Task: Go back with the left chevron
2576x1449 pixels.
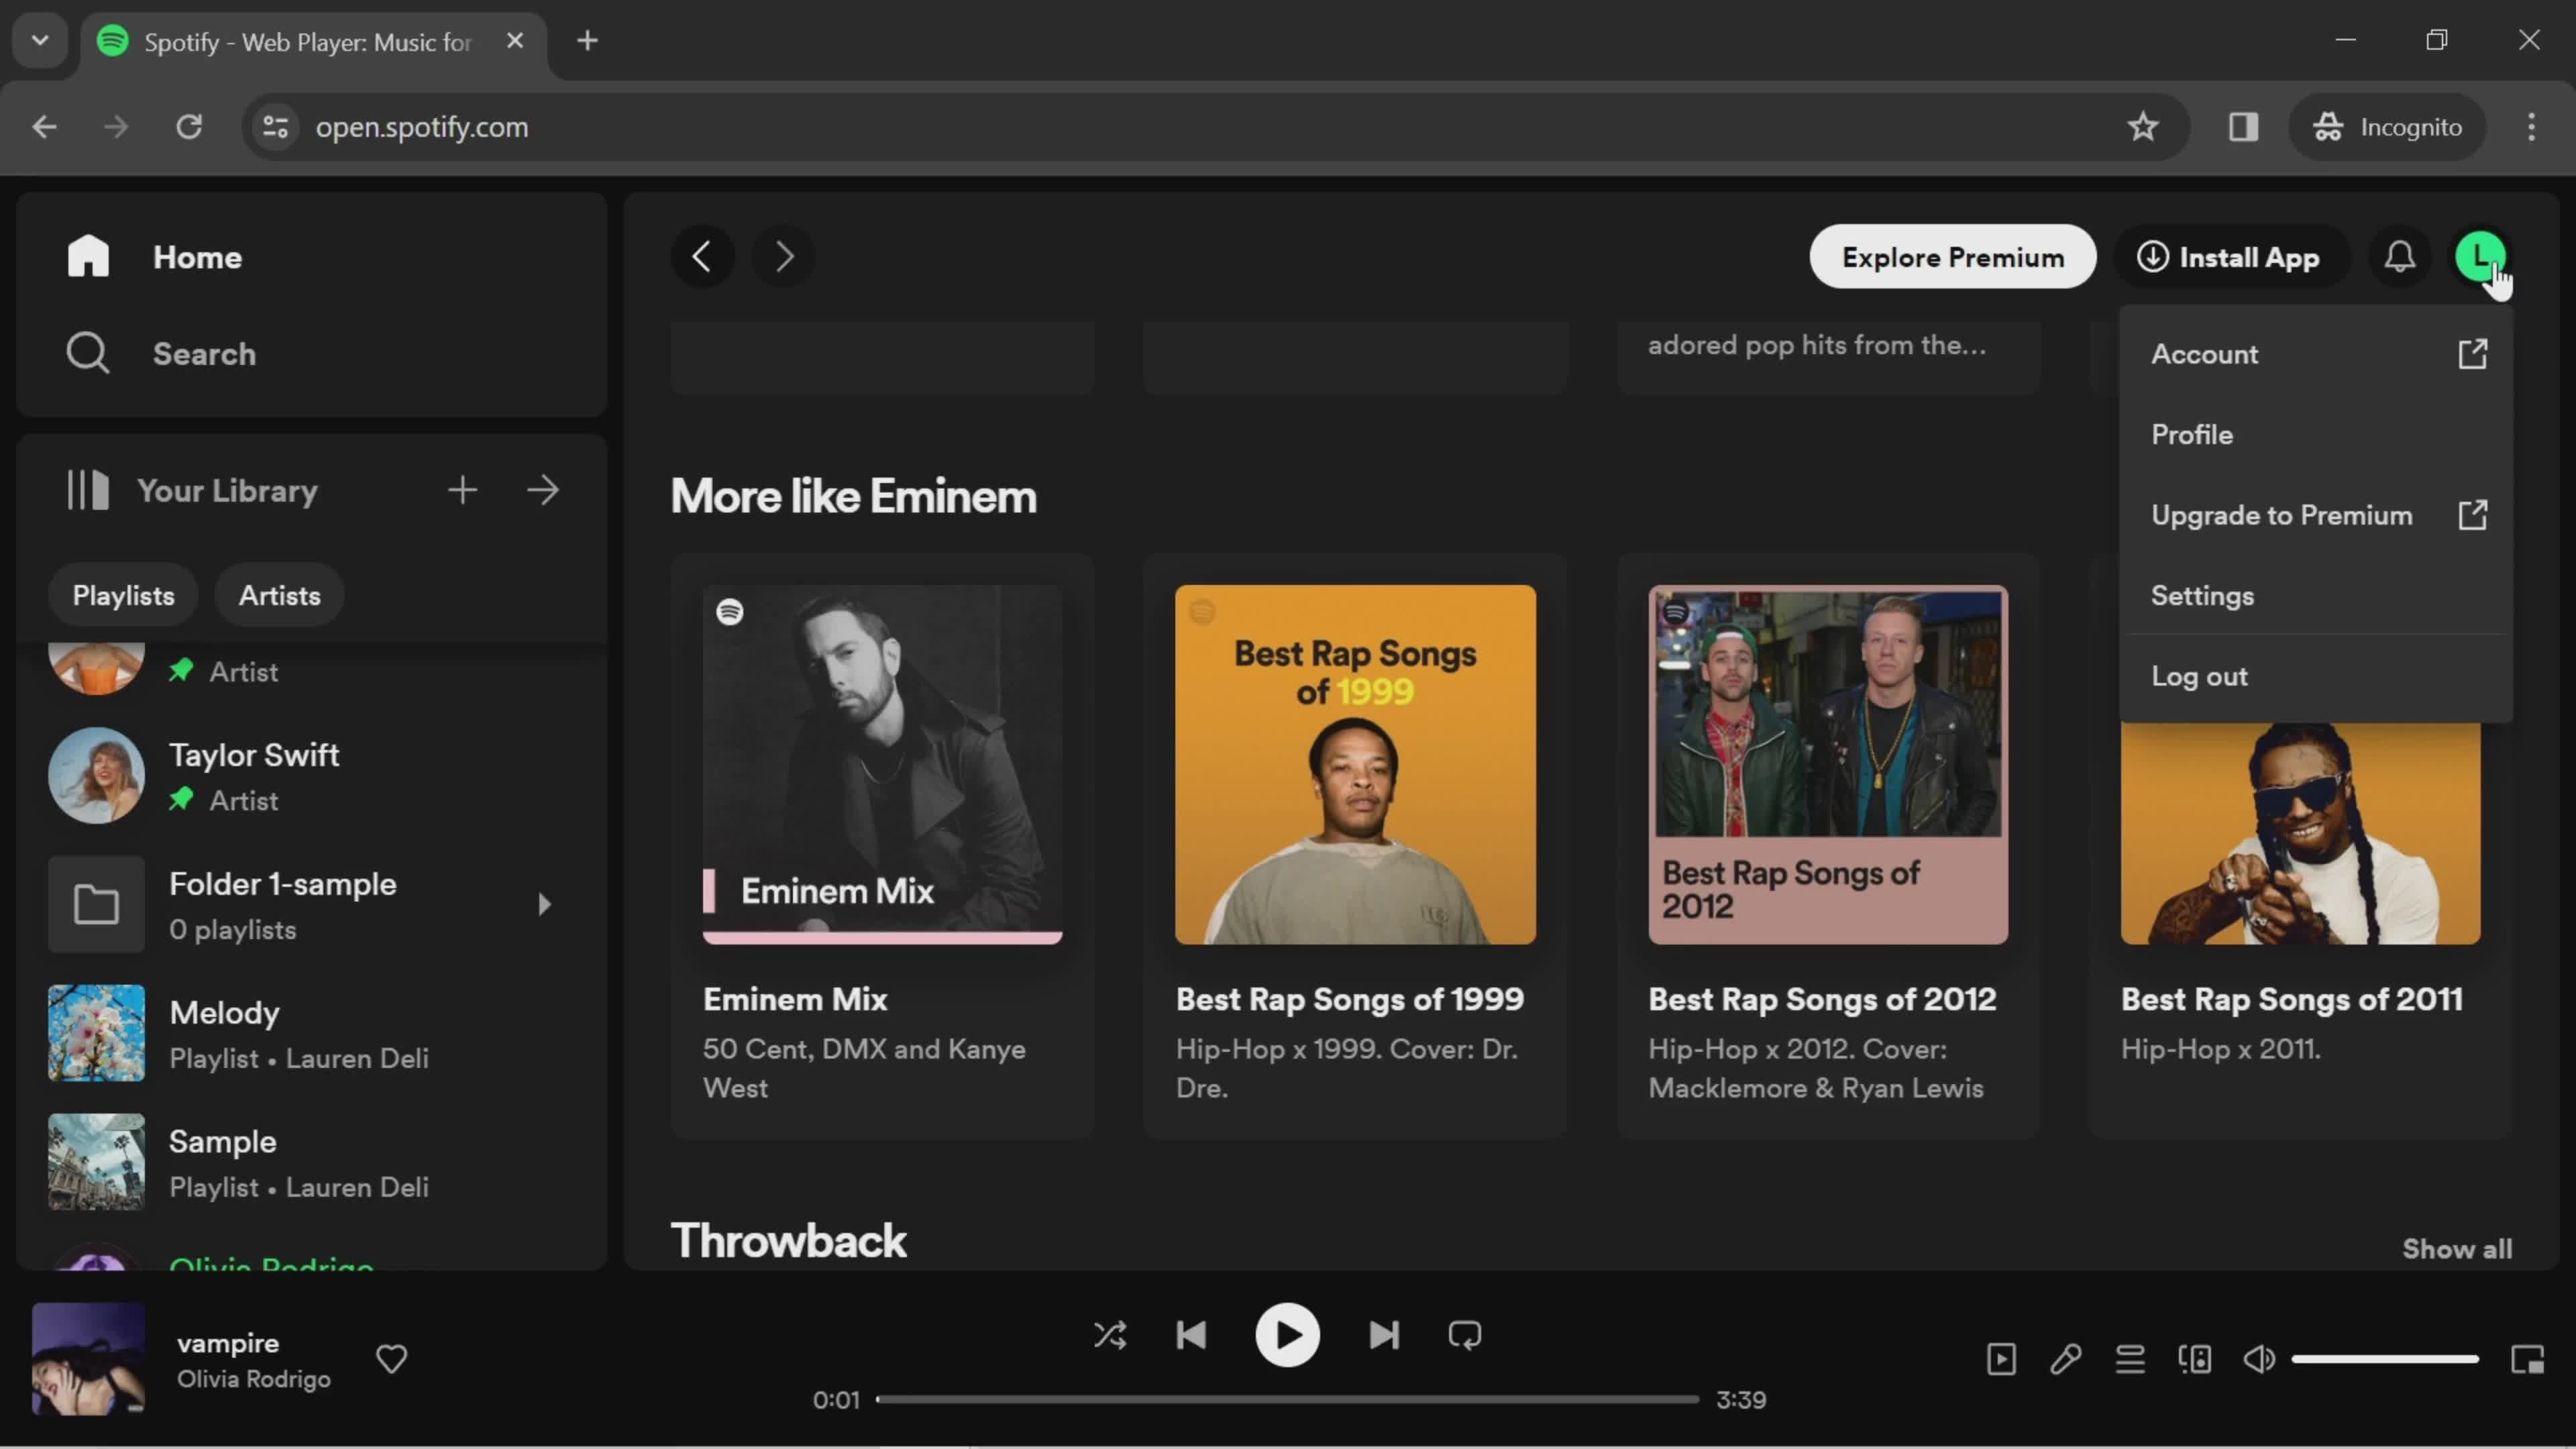Action: (x=702, y=257)
